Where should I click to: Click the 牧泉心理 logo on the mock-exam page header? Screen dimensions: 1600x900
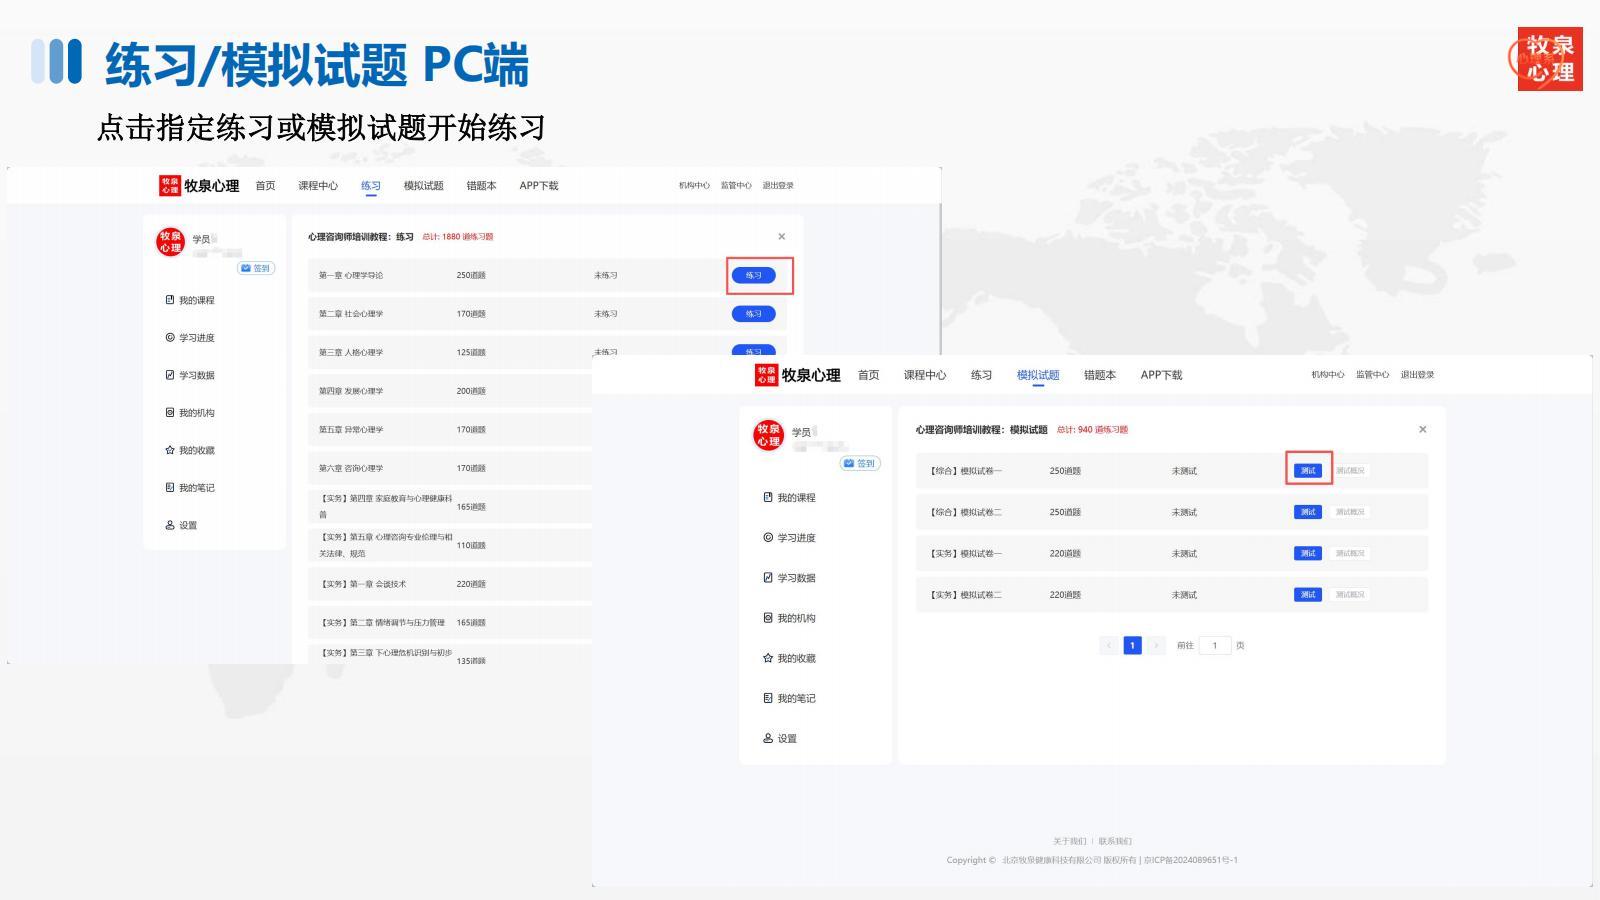point(797,375)
